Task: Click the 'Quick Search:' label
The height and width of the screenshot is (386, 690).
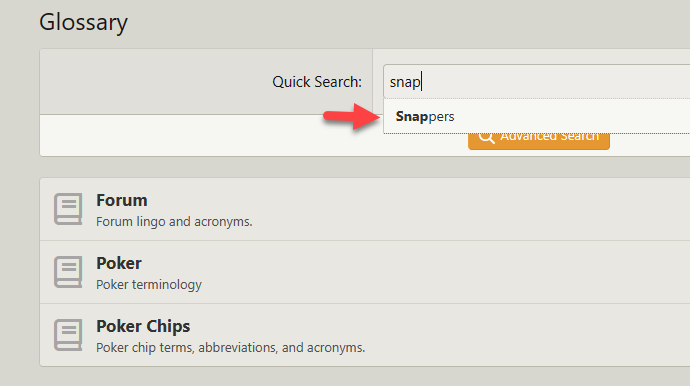Action: (x=317, y=82)
